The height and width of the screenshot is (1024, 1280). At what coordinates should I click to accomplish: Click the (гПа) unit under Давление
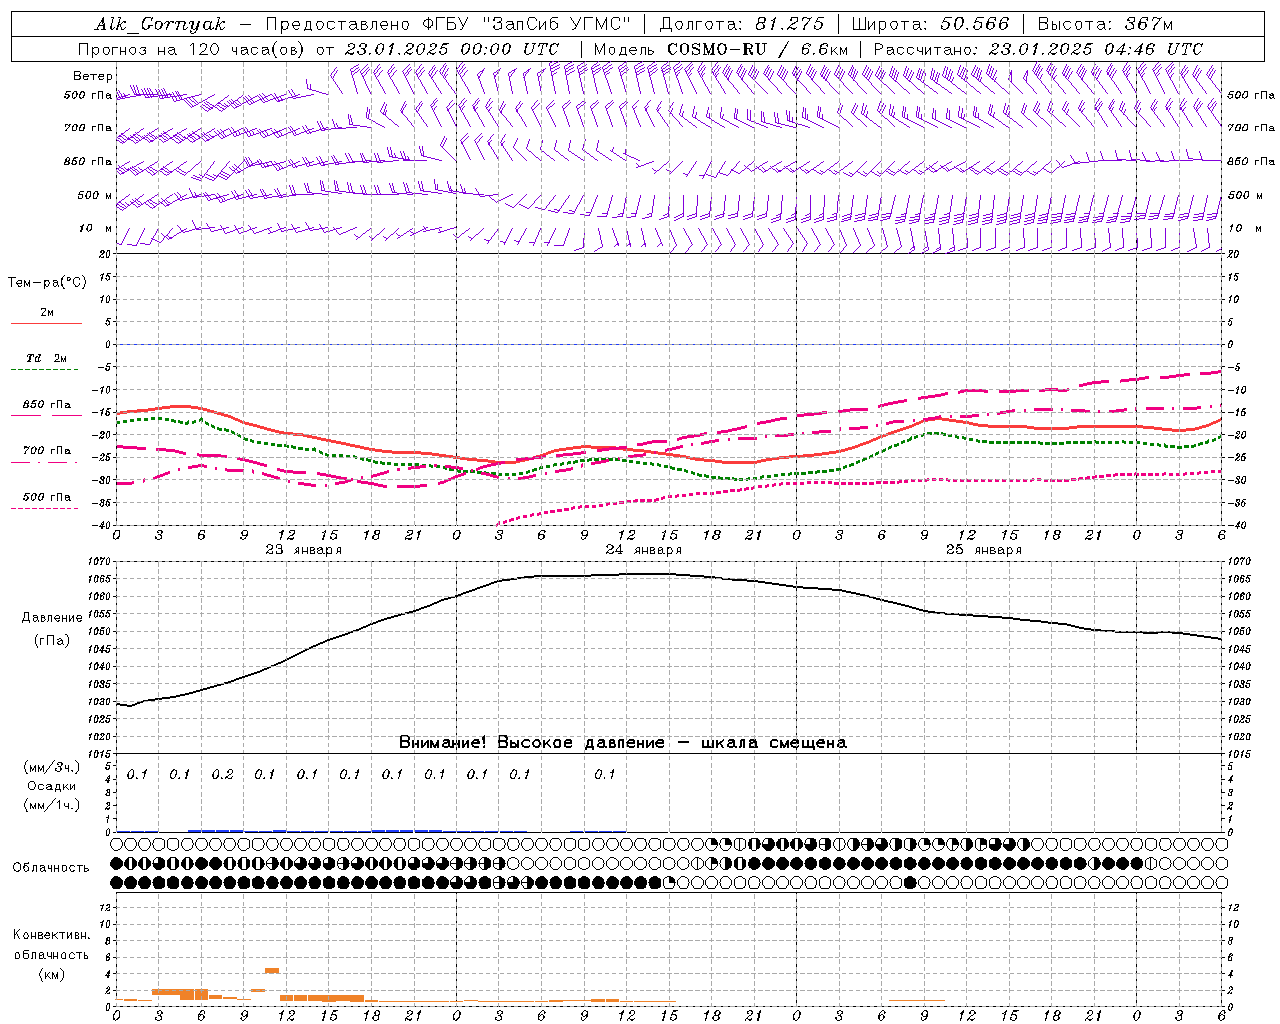[x=52, y=641]
